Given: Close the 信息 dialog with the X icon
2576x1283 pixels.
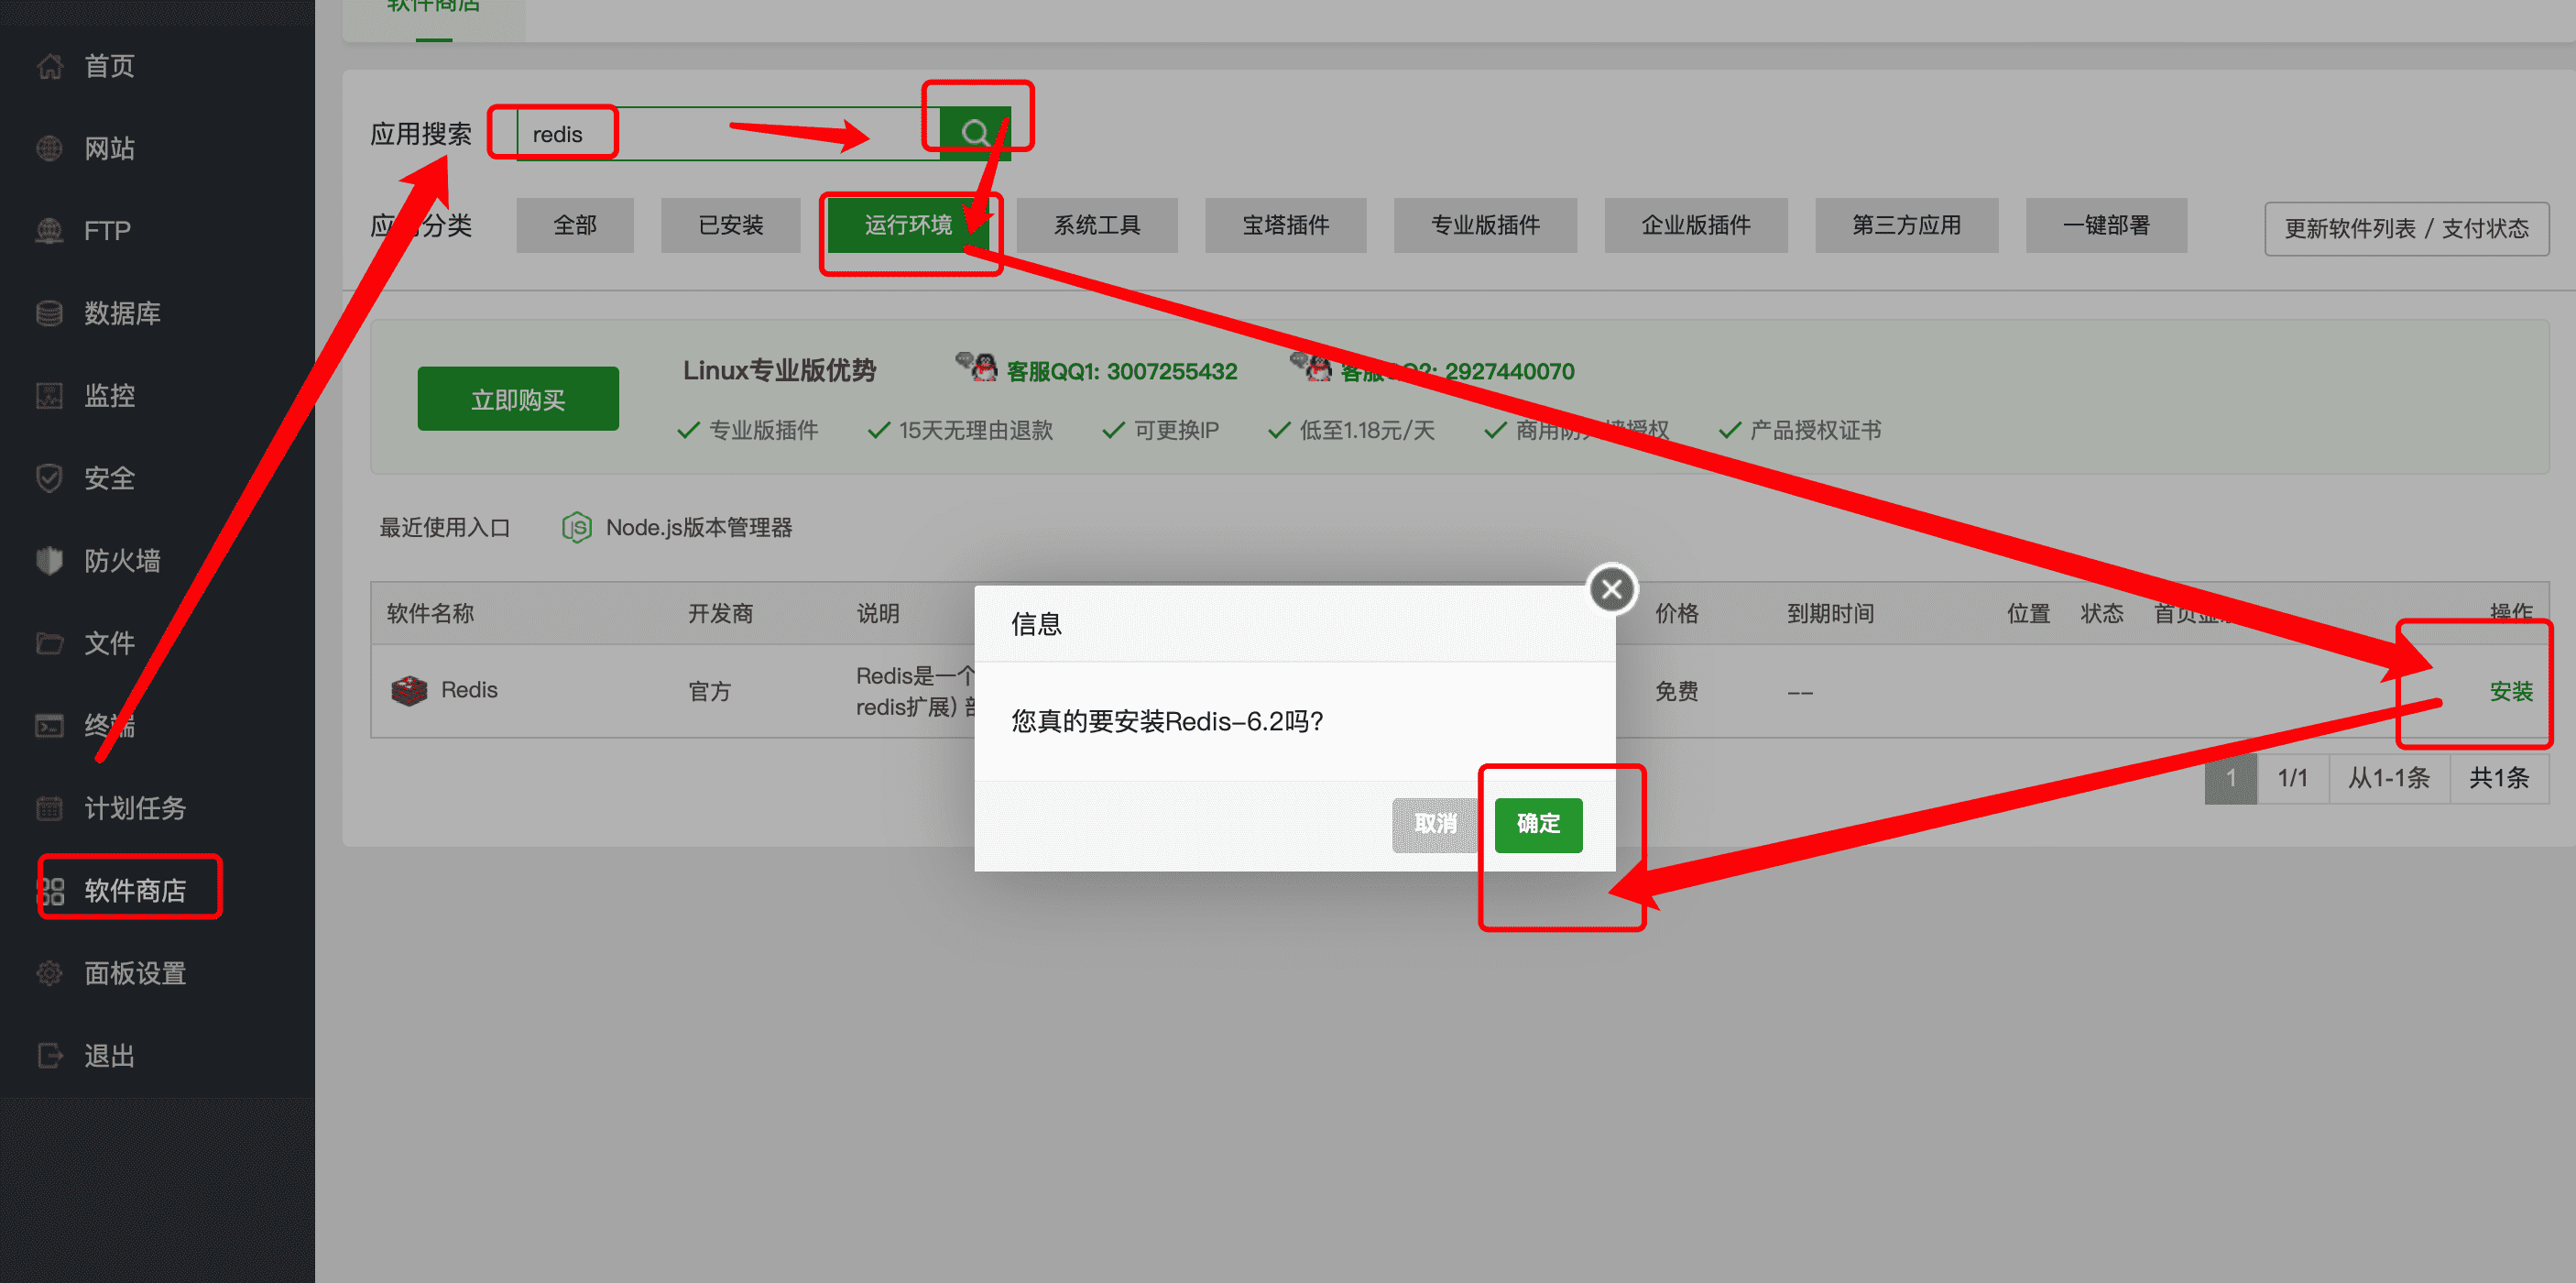Looking at the screenshot, I should click(1612, 590).
